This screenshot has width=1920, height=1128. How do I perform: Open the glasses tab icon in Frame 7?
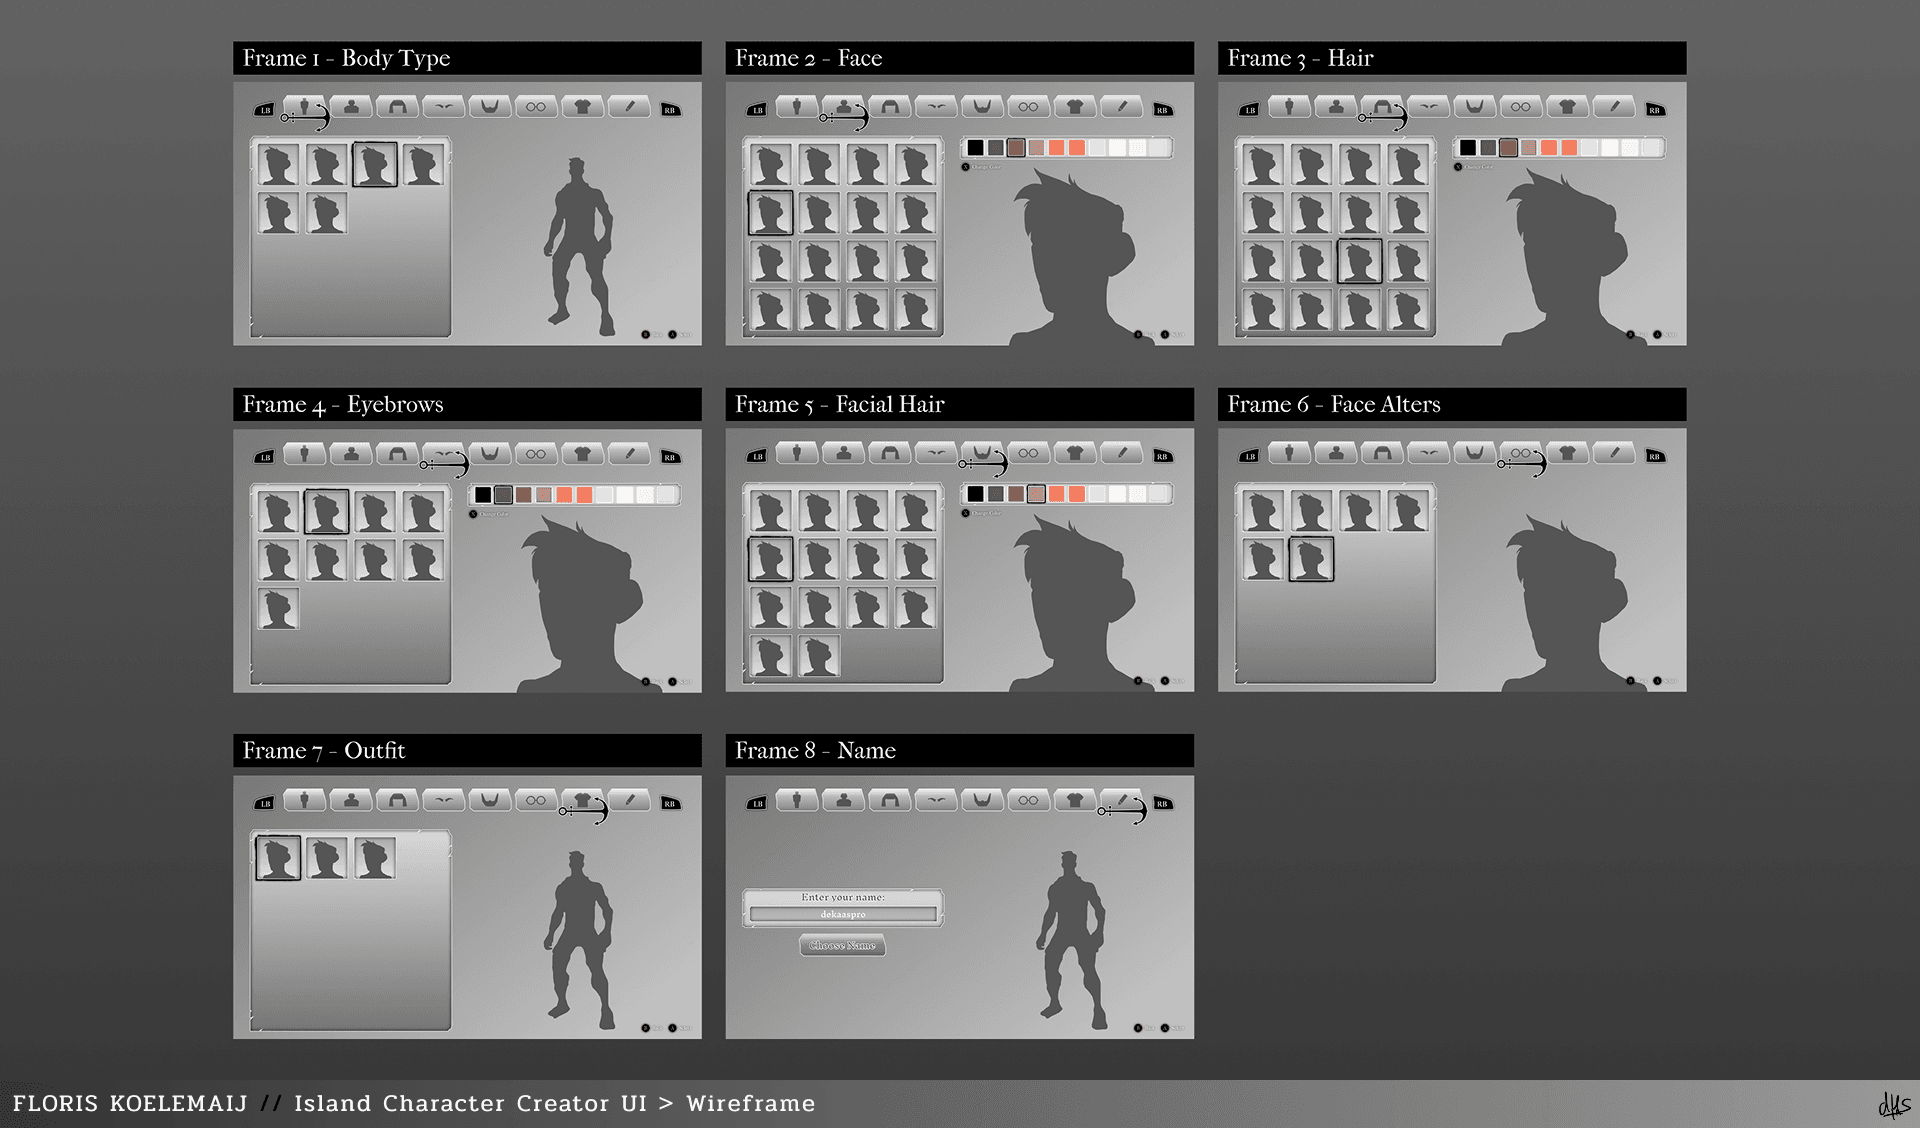coord(536,800)
